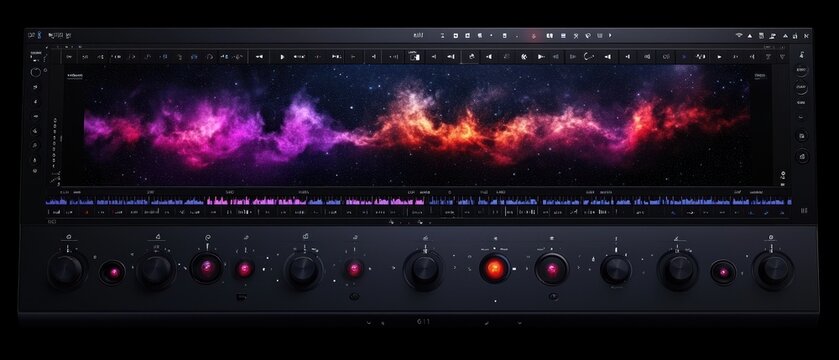
Task: Click the round icon at the top of the left sidebar
Action: coord(36,72)
